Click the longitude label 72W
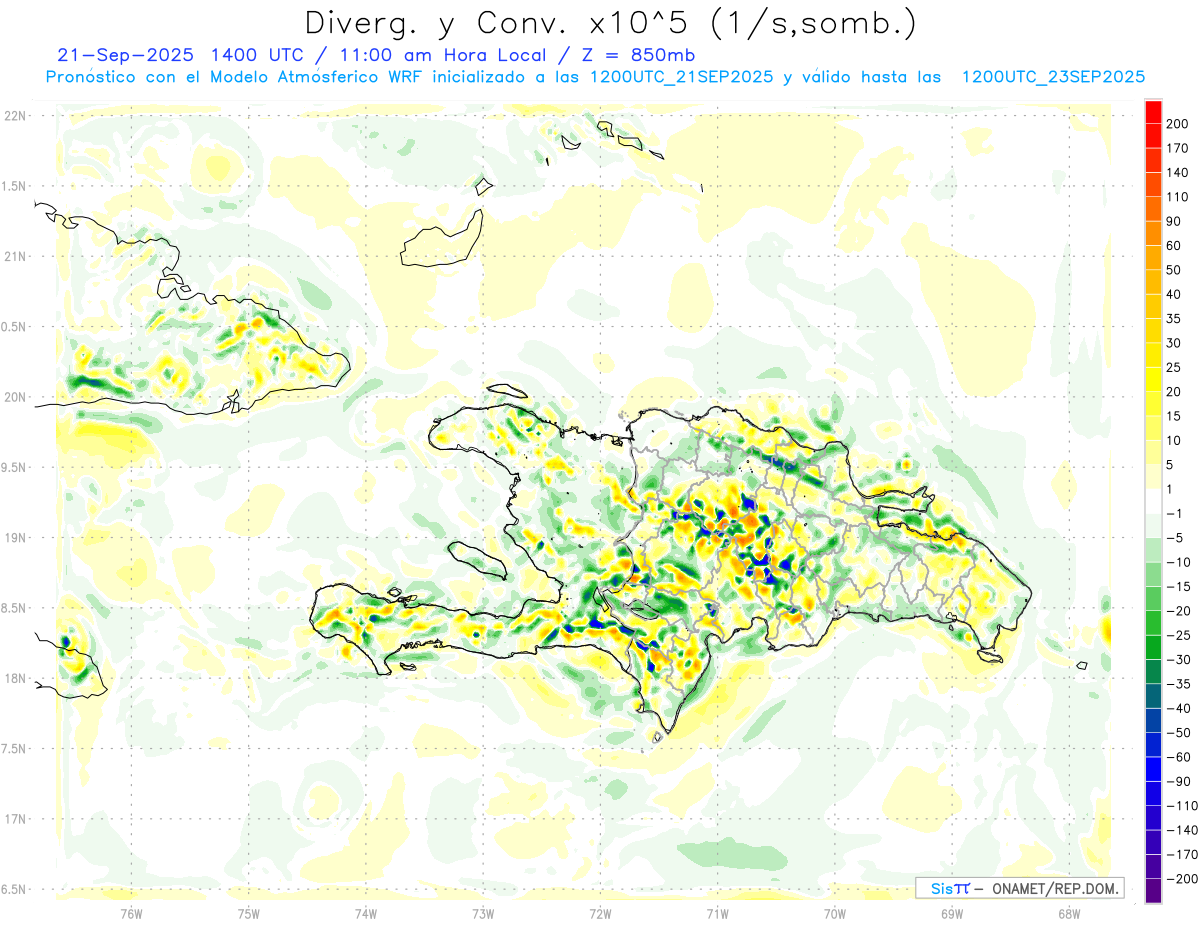 pos(600,912)
